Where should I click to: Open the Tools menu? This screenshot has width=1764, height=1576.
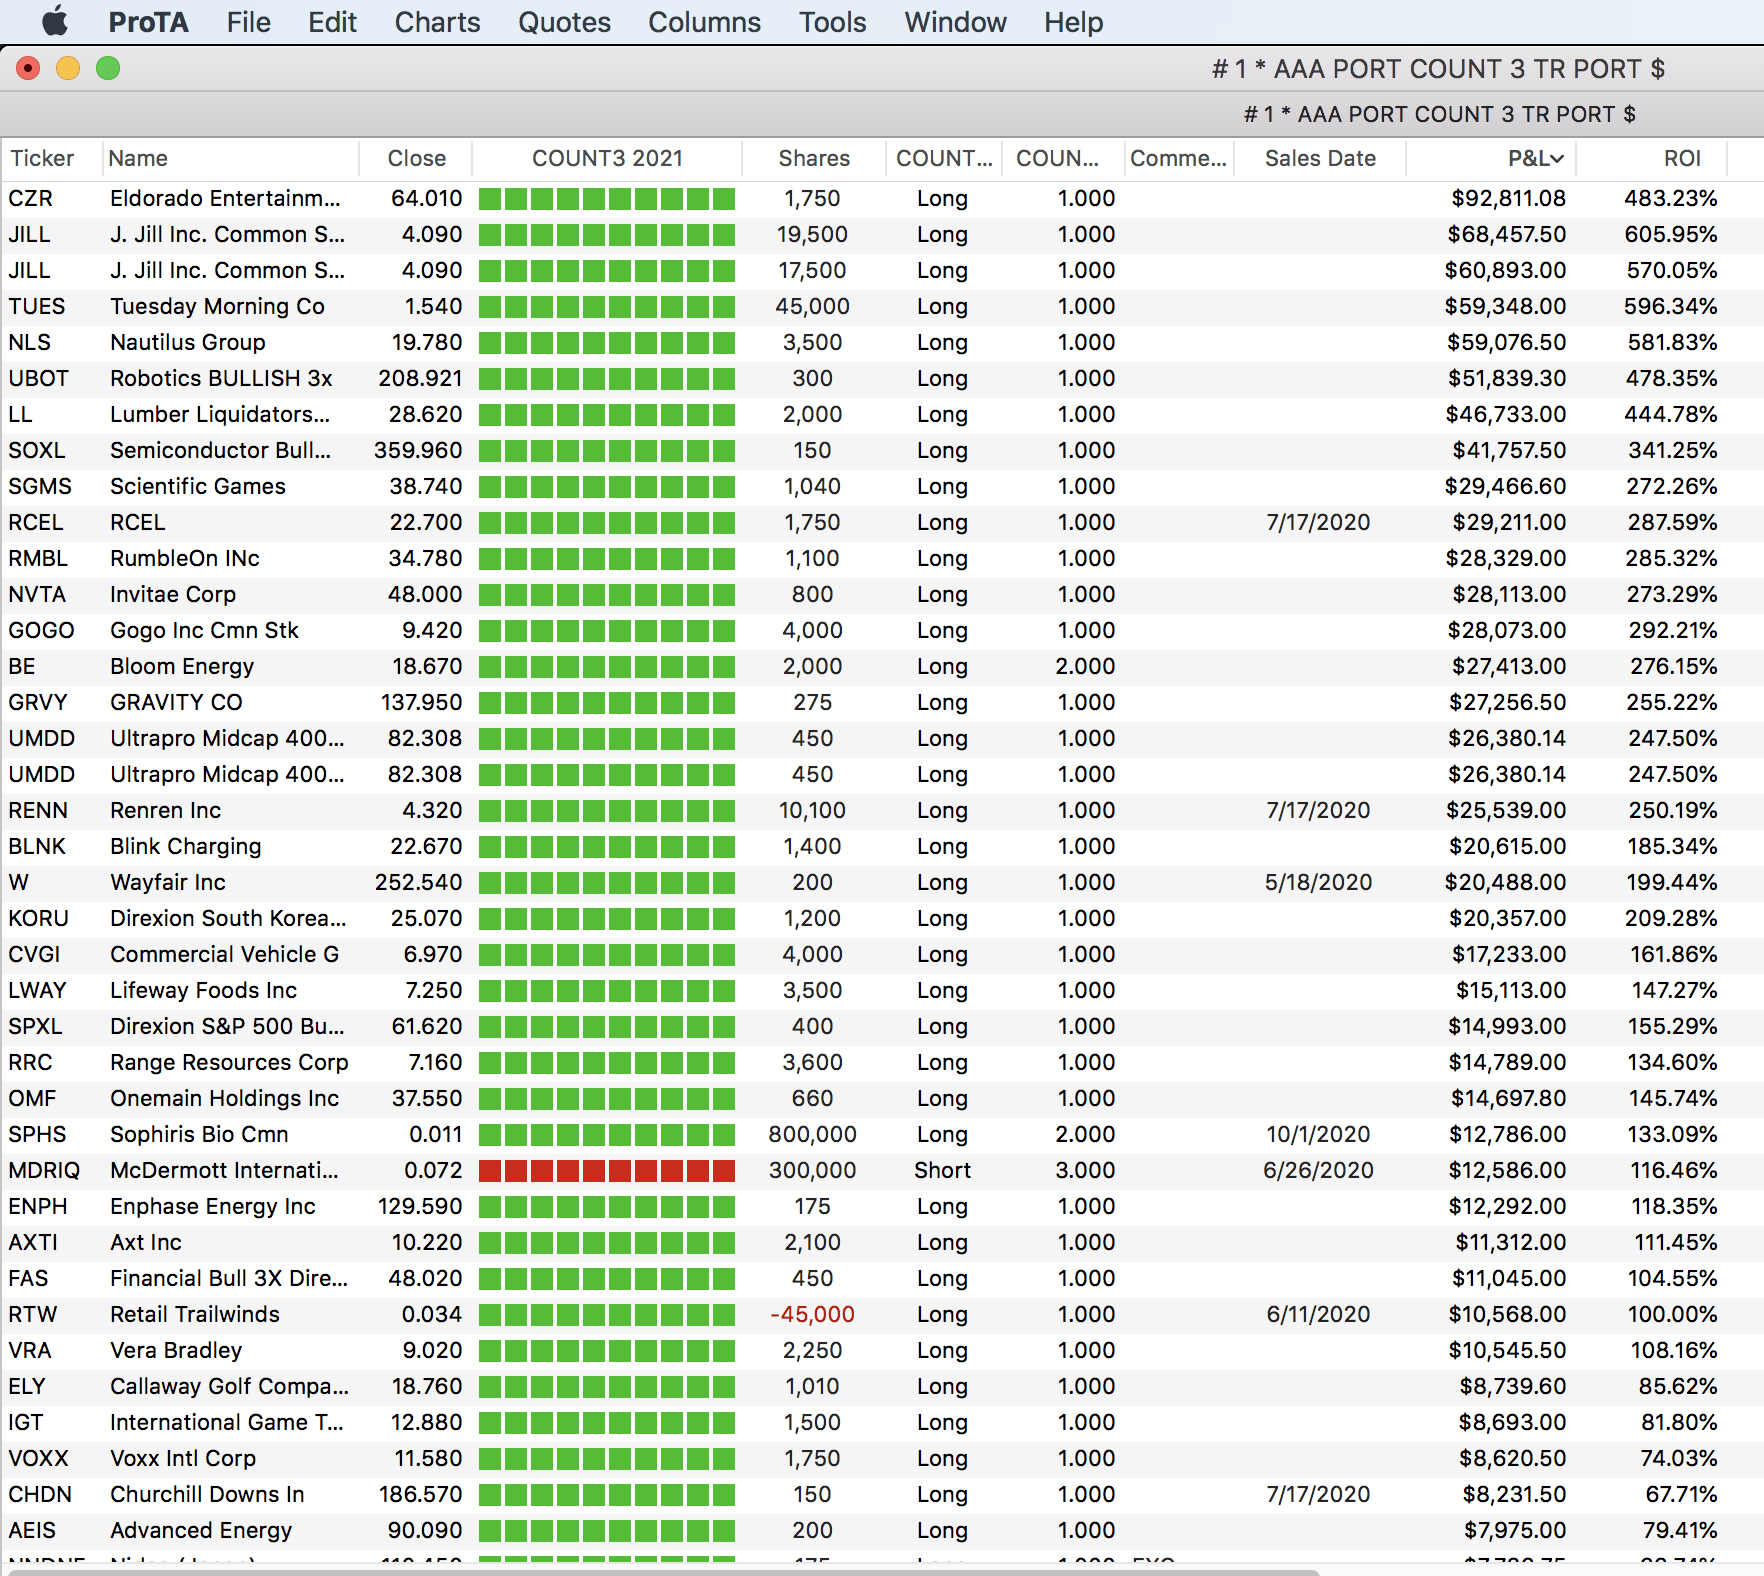(x=832, y=22)
